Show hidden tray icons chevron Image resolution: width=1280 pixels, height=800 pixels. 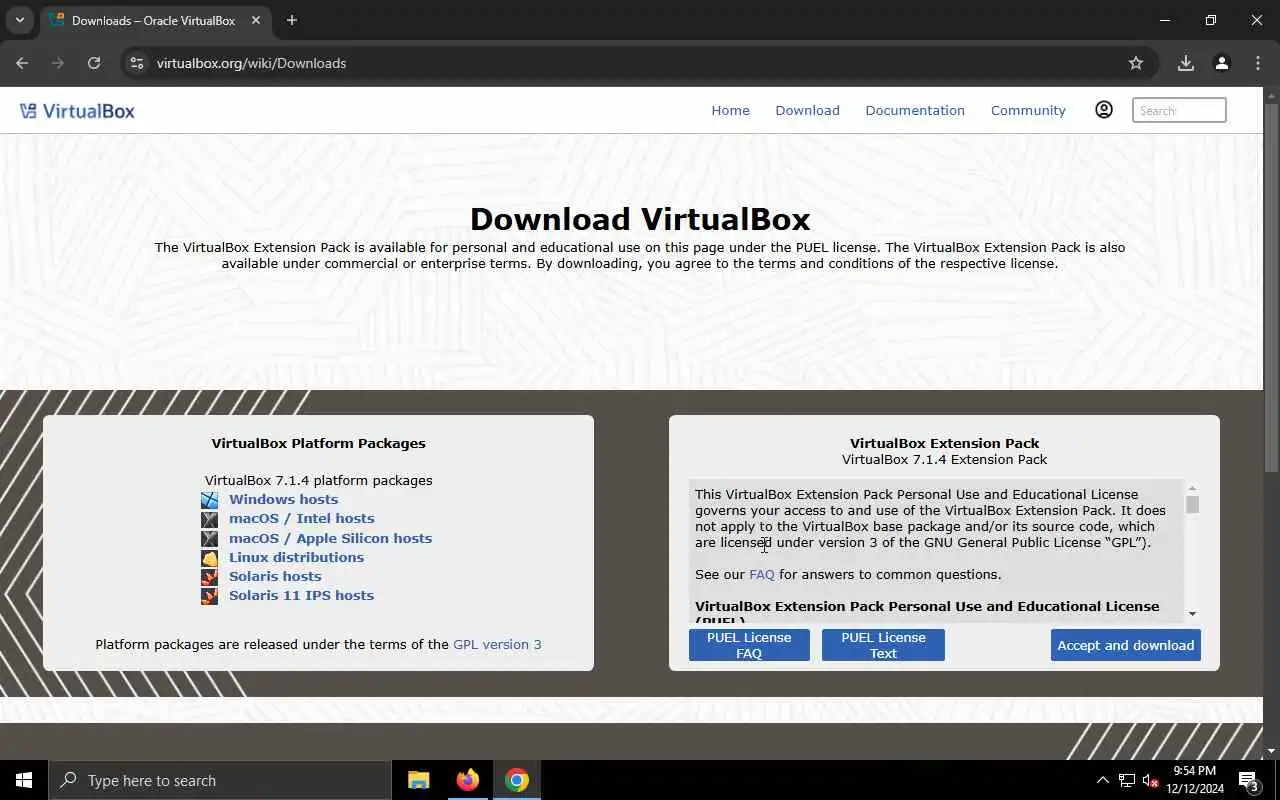click(x=1103, y=780)
